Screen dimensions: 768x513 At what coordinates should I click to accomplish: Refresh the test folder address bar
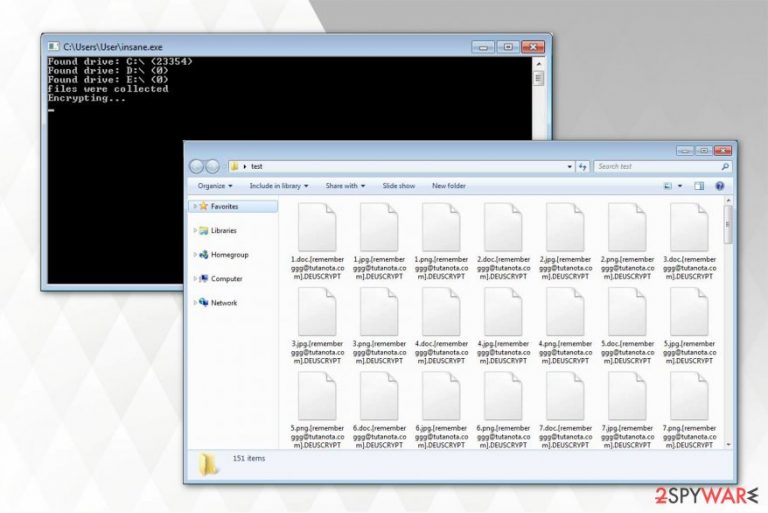click(x=582, y=167)
